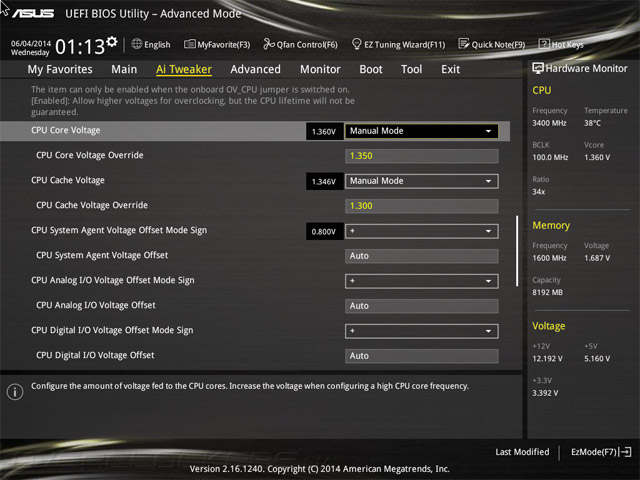Open CPU Cache Voltage Manual Mode dropdown
The height and width of the screenshot is (480, 640).
pyautogui.click(x=422, y=181)
